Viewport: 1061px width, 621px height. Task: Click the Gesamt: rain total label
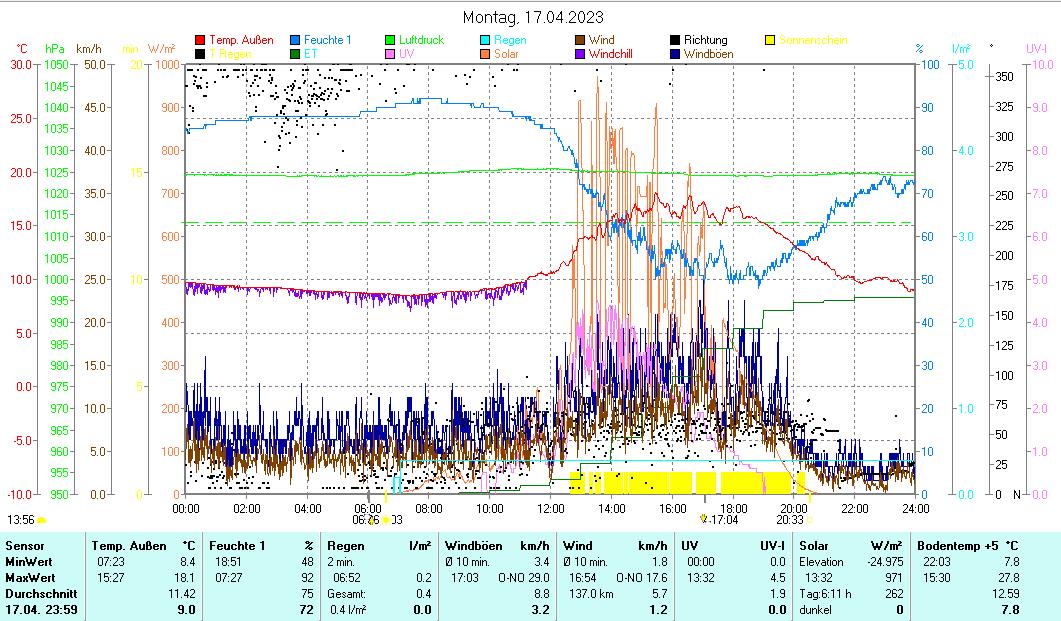[x=346, y=594]
